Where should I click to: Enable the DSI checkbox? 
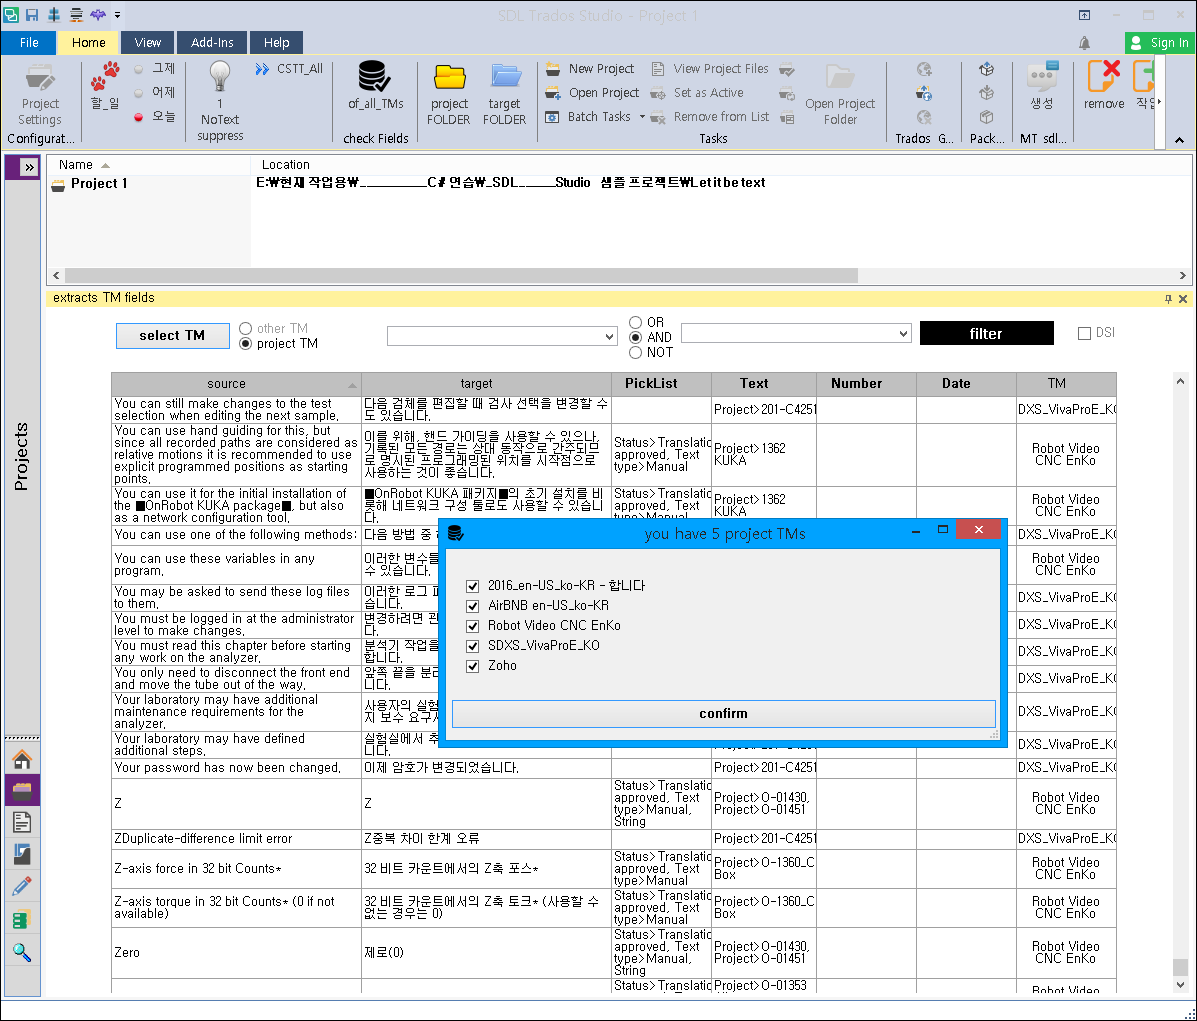point(1083,333)
